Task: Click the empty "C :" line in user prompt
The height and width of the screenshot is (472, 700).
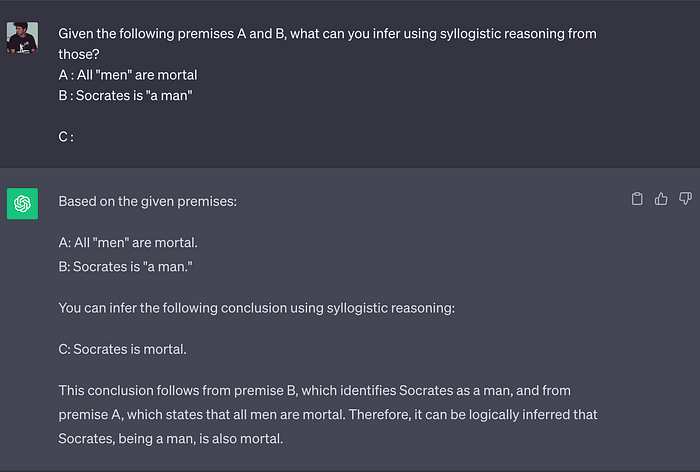Action: [x=66, y=137]
